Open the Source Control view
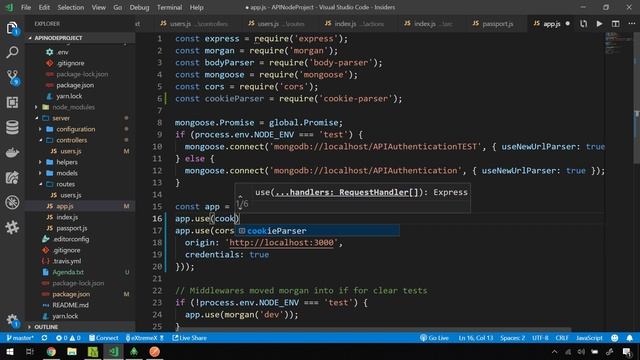 tap(13, 78)
